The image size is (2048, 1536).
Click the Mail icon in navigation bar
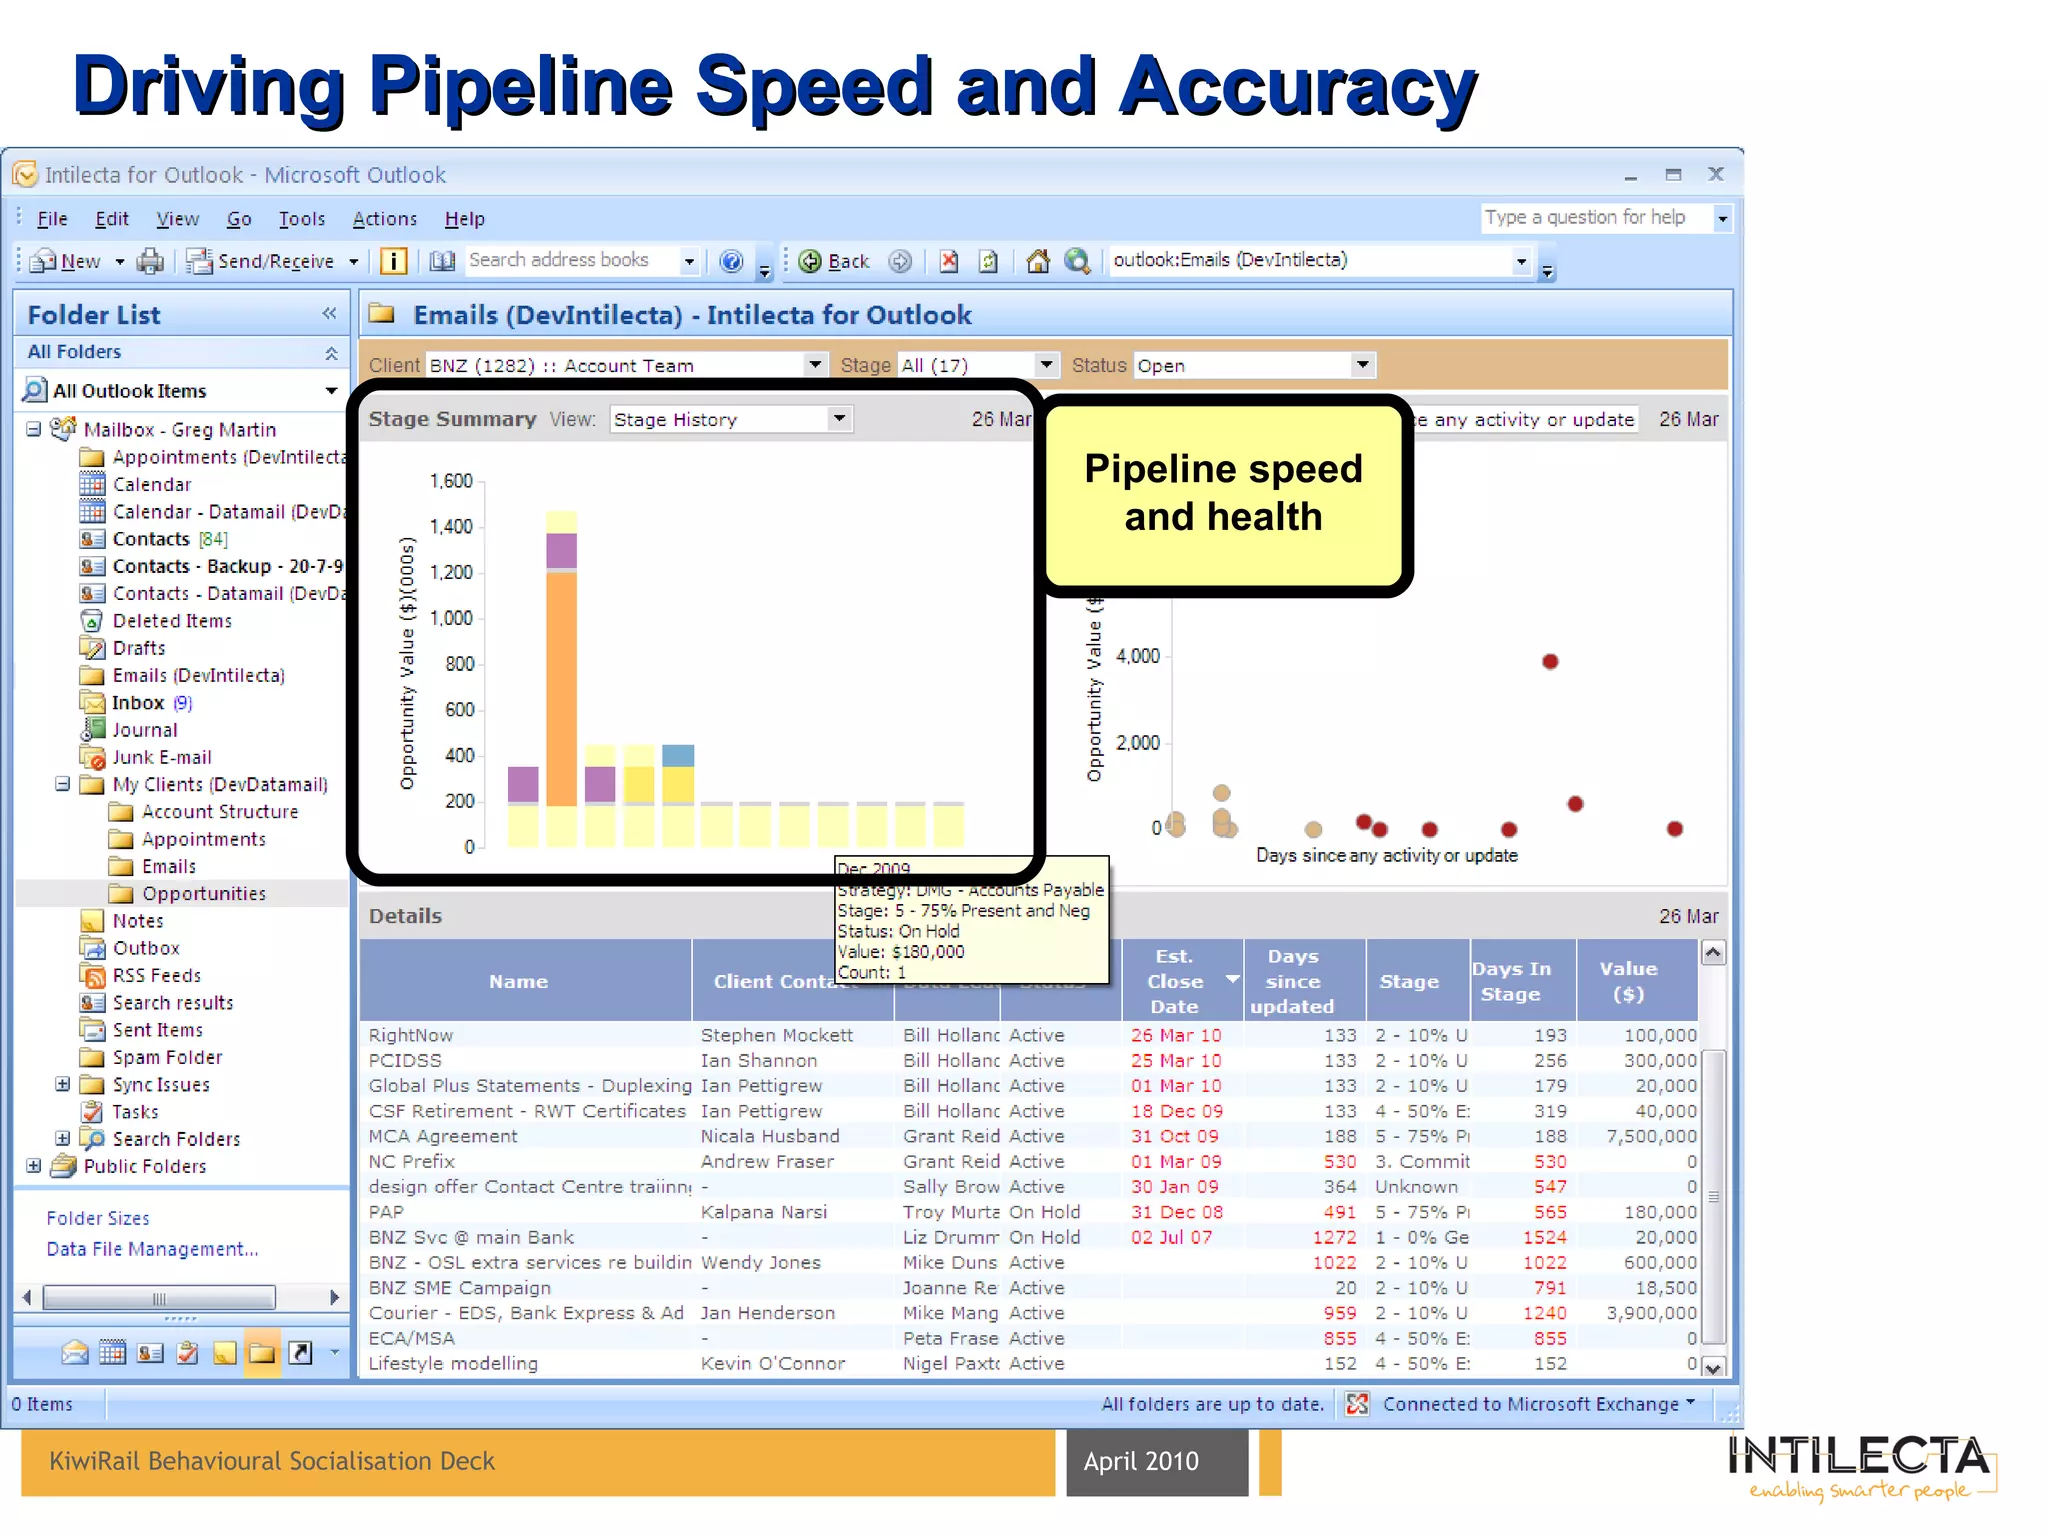(75, 1353)
